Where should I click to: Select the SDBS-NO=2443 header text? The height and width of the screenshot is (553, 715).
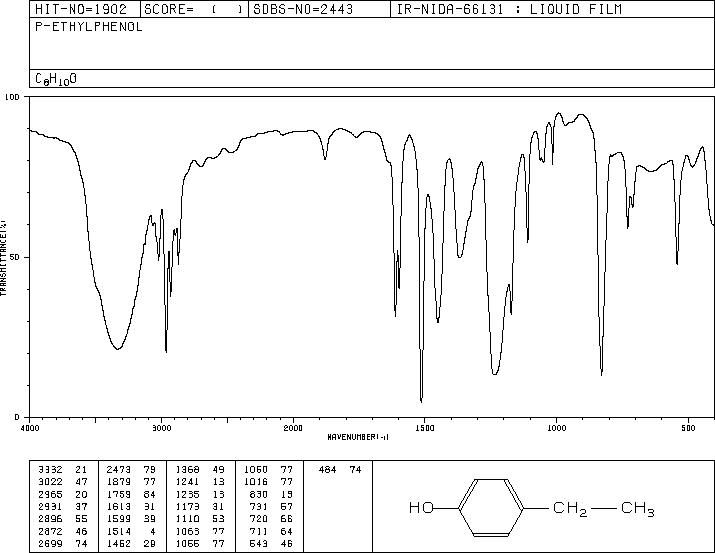(303, 9)
